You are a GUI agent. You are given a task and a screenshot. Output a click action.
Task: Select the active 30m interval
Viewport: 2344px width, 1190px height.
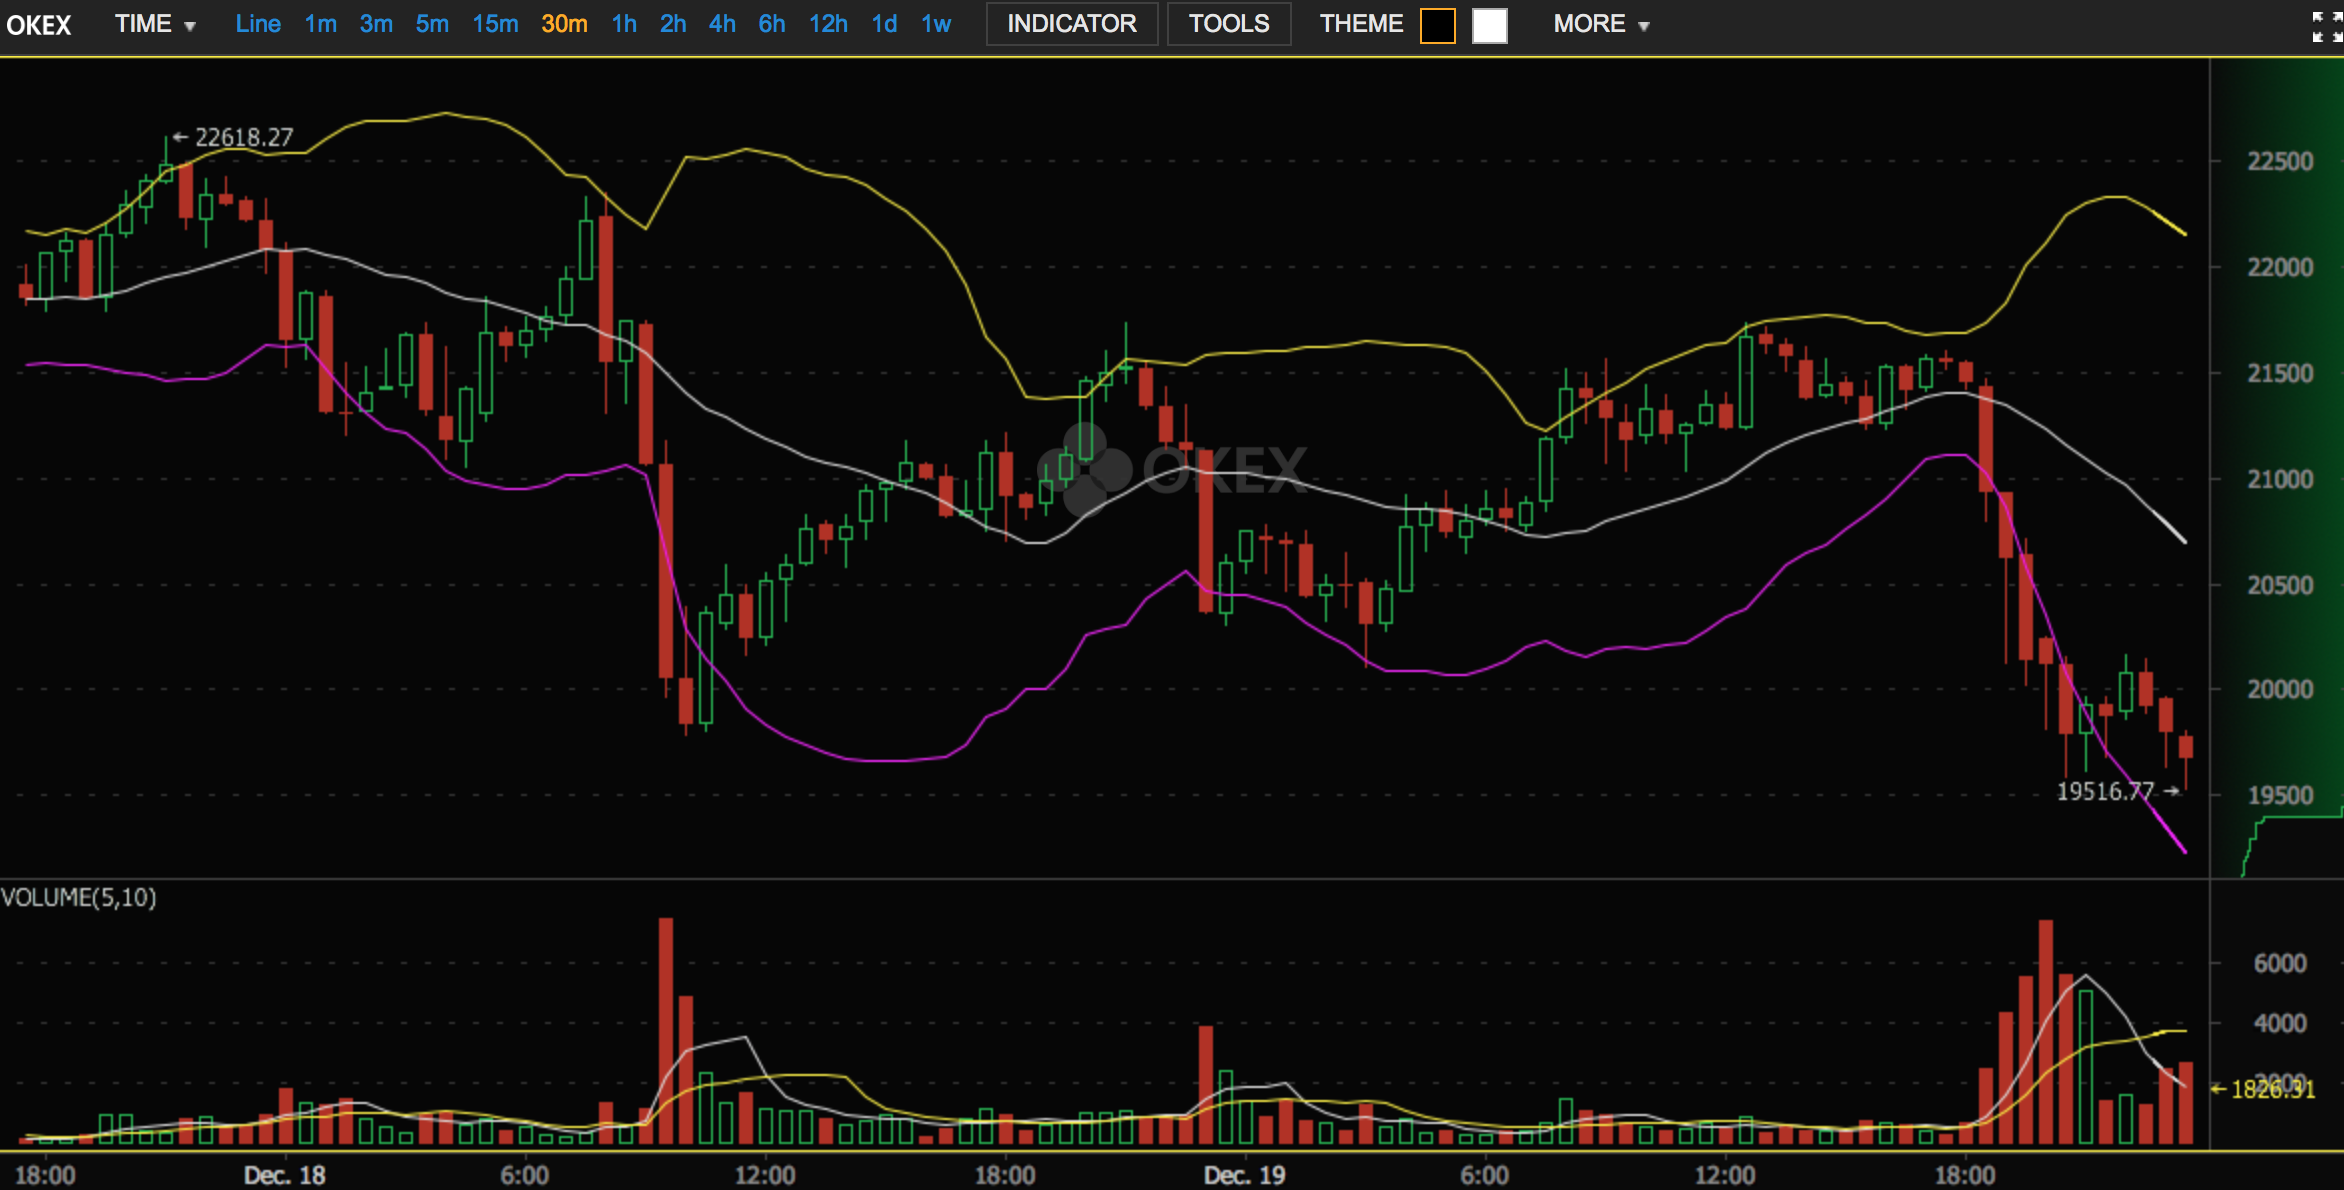coord(564,24)
